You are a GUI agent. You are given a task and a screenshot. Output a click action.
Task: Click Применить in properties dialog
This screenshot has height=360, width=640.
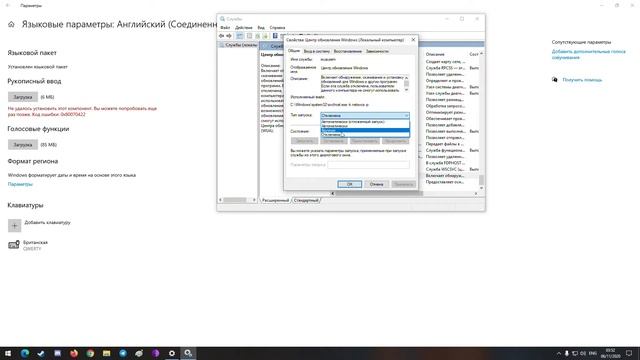click(x=403, y=184)
